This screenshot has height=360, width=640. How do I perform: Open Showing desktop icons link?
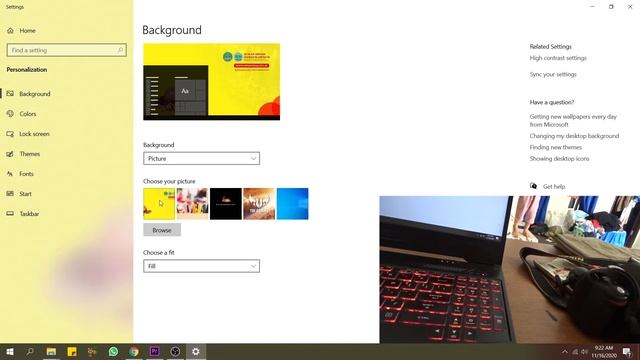[559, 159]
